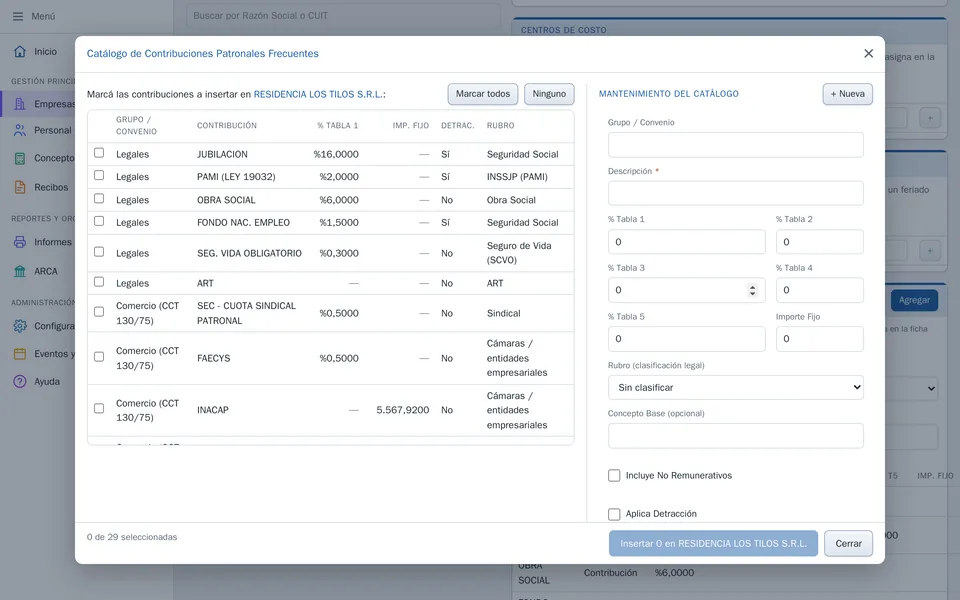Click the Informes printer icon

[x=20, y=242]
